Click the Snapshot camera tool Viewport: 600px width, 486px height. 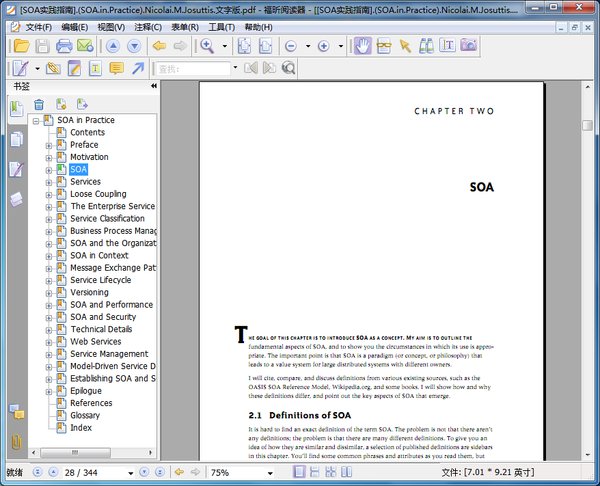pos(469,45)
